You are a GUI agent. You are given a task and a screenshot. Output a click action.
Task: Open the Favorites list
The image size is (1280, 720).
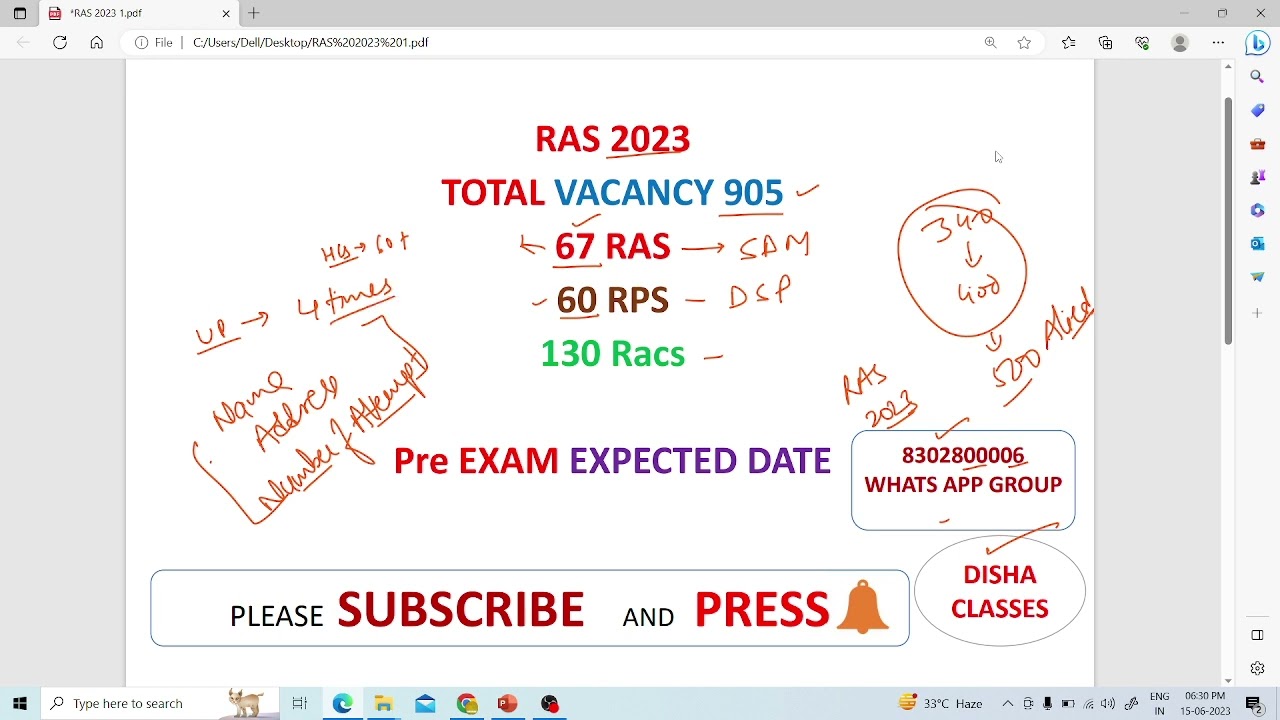tap(1068, 42)
